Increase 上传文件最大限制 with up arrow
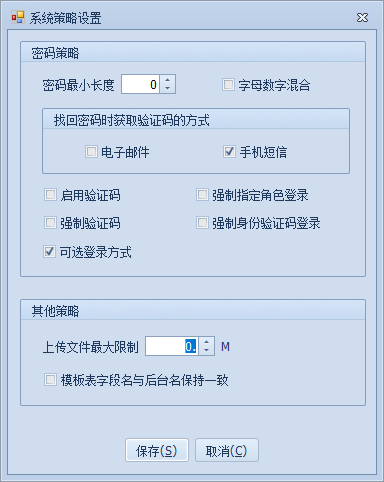Image resolution: width=384 pixels, height=482 pixels. point(207,342)
